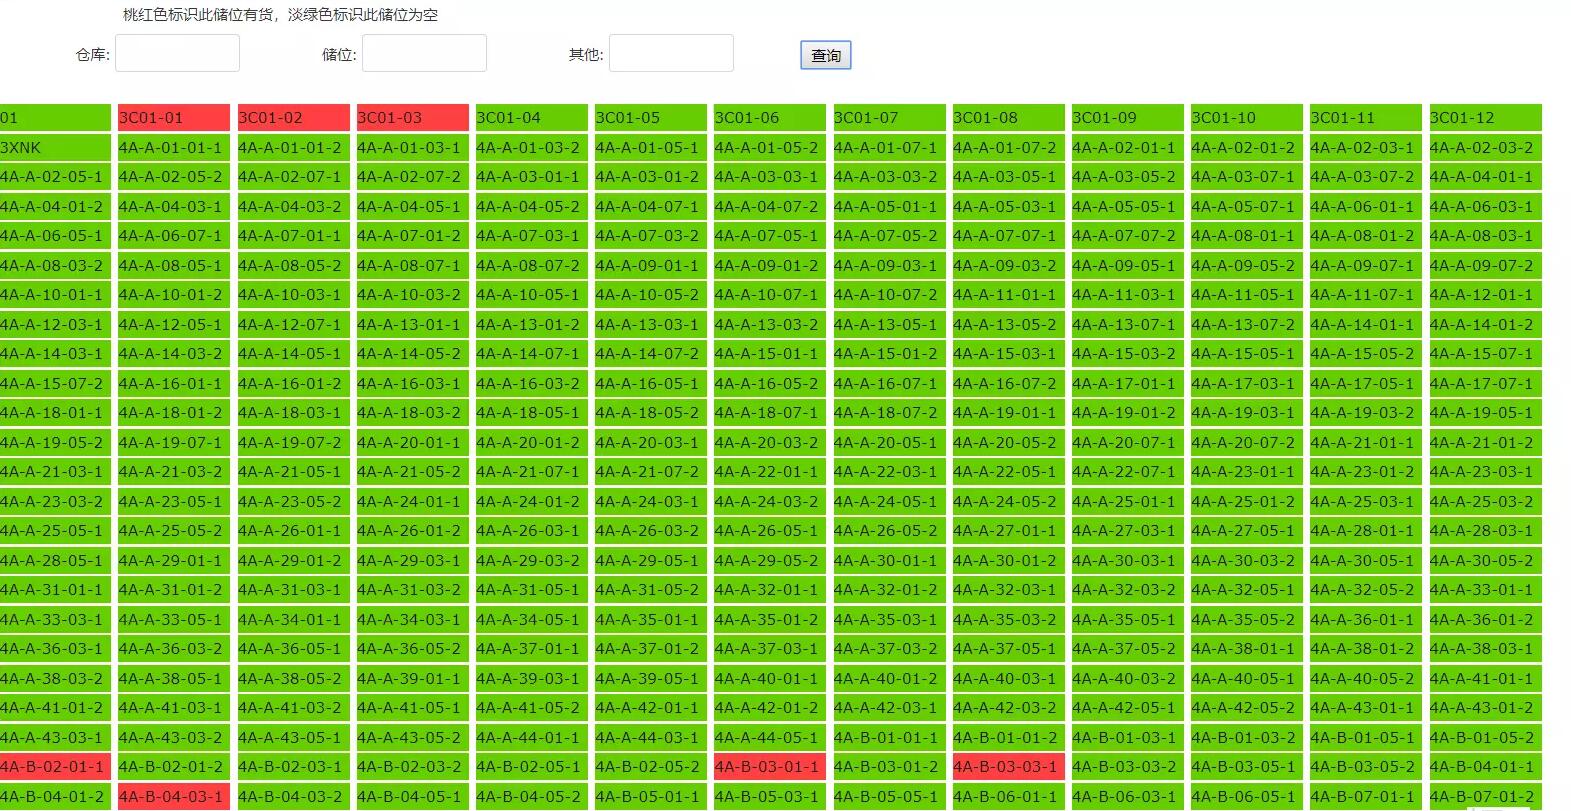The height and width of the screenshot is (811, 1571).
Task: Click cell 4A-A-44-05-1
Action: pyautogui.click(x=770, y=738)
